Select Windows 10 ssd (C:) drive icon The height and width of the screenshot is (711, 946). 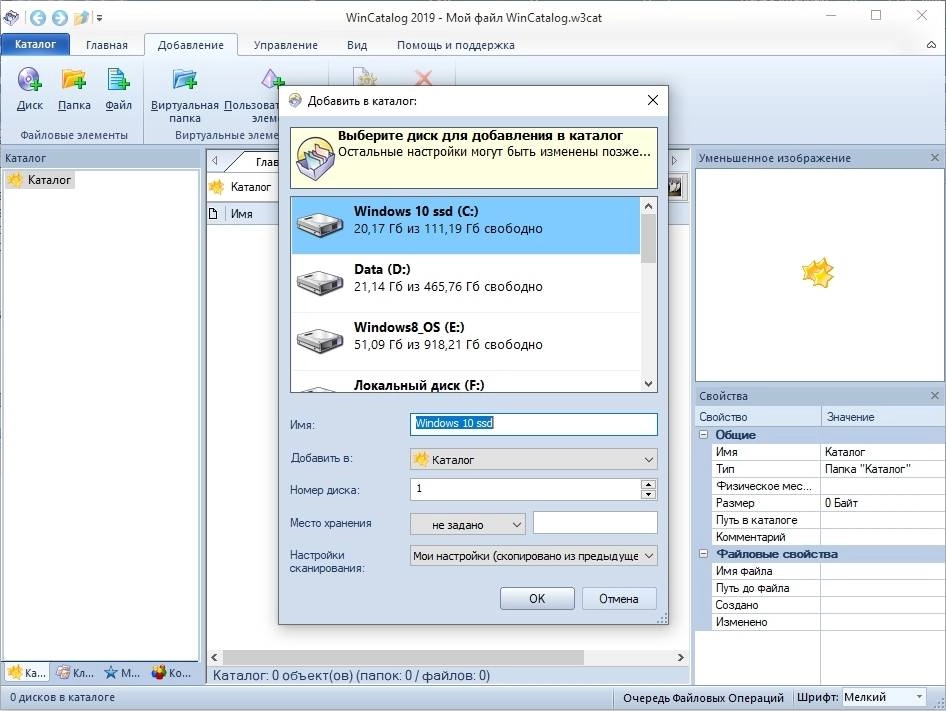click(x=320, y=224)
